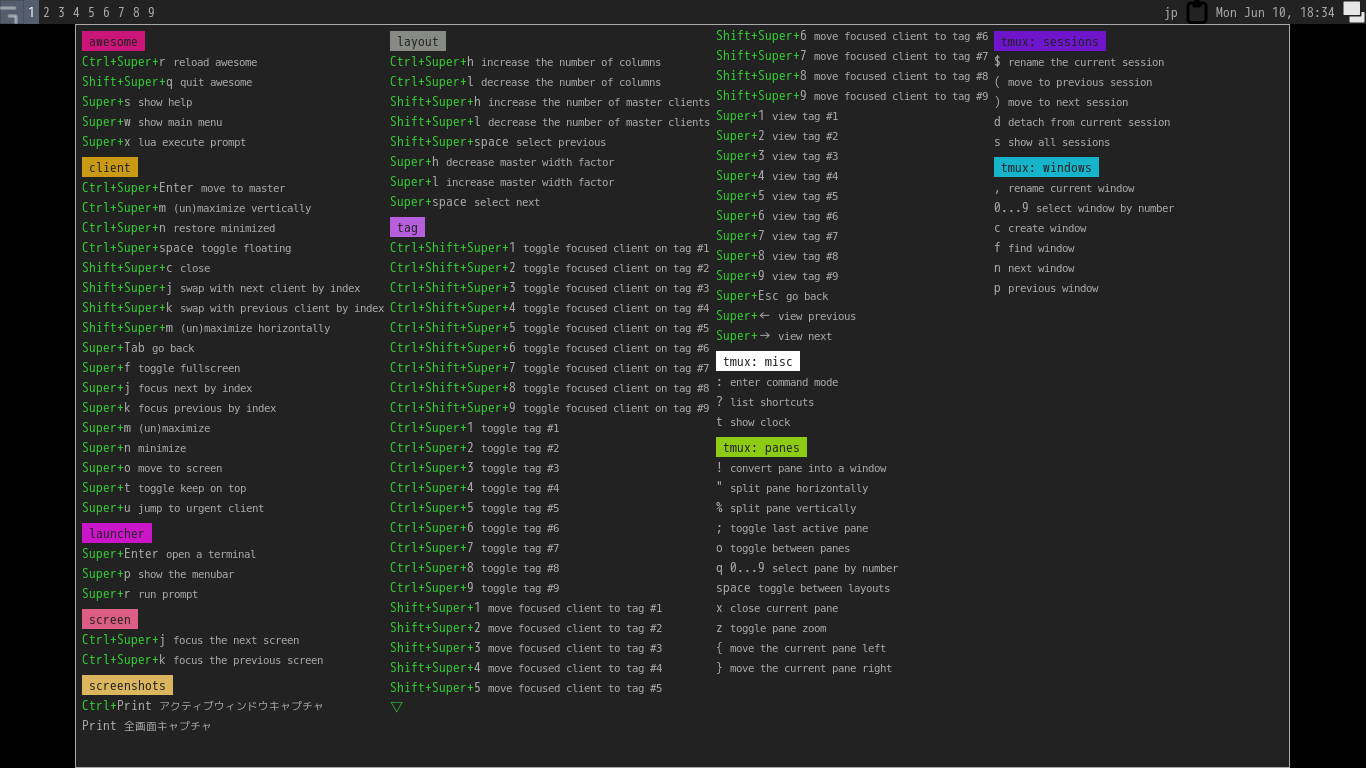Click the green down triangle under tag column
This screenshot has height=768, width=1366.
pyautogui.click(x=397, y=707)
